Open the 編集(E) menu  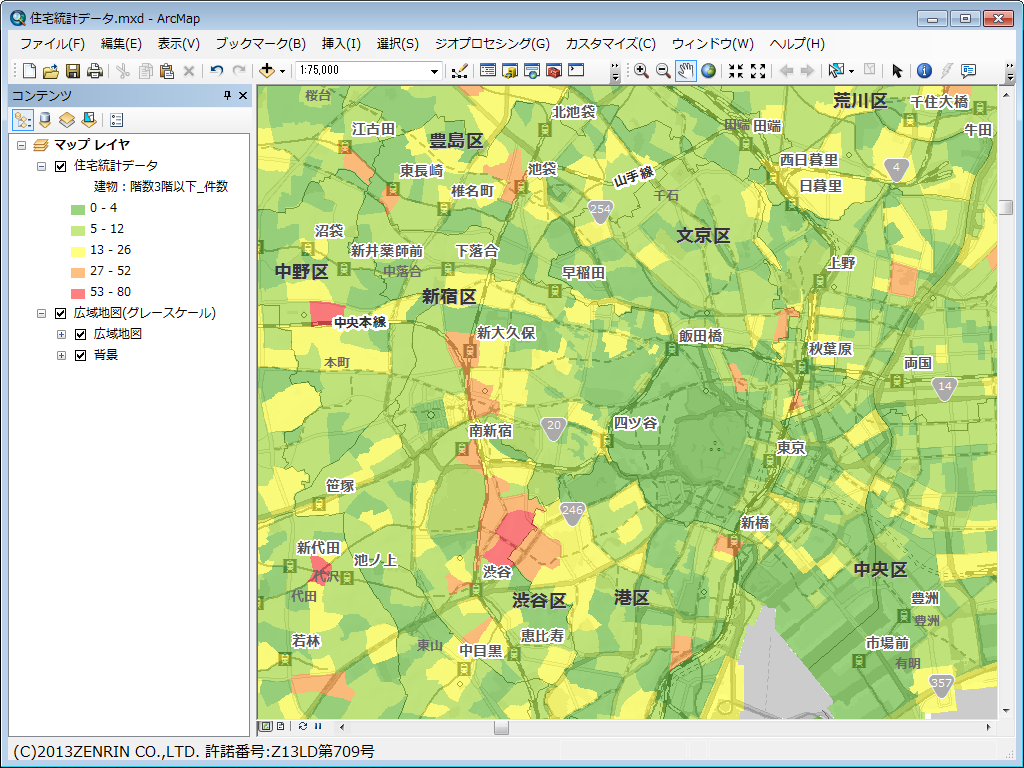point(121,44)
